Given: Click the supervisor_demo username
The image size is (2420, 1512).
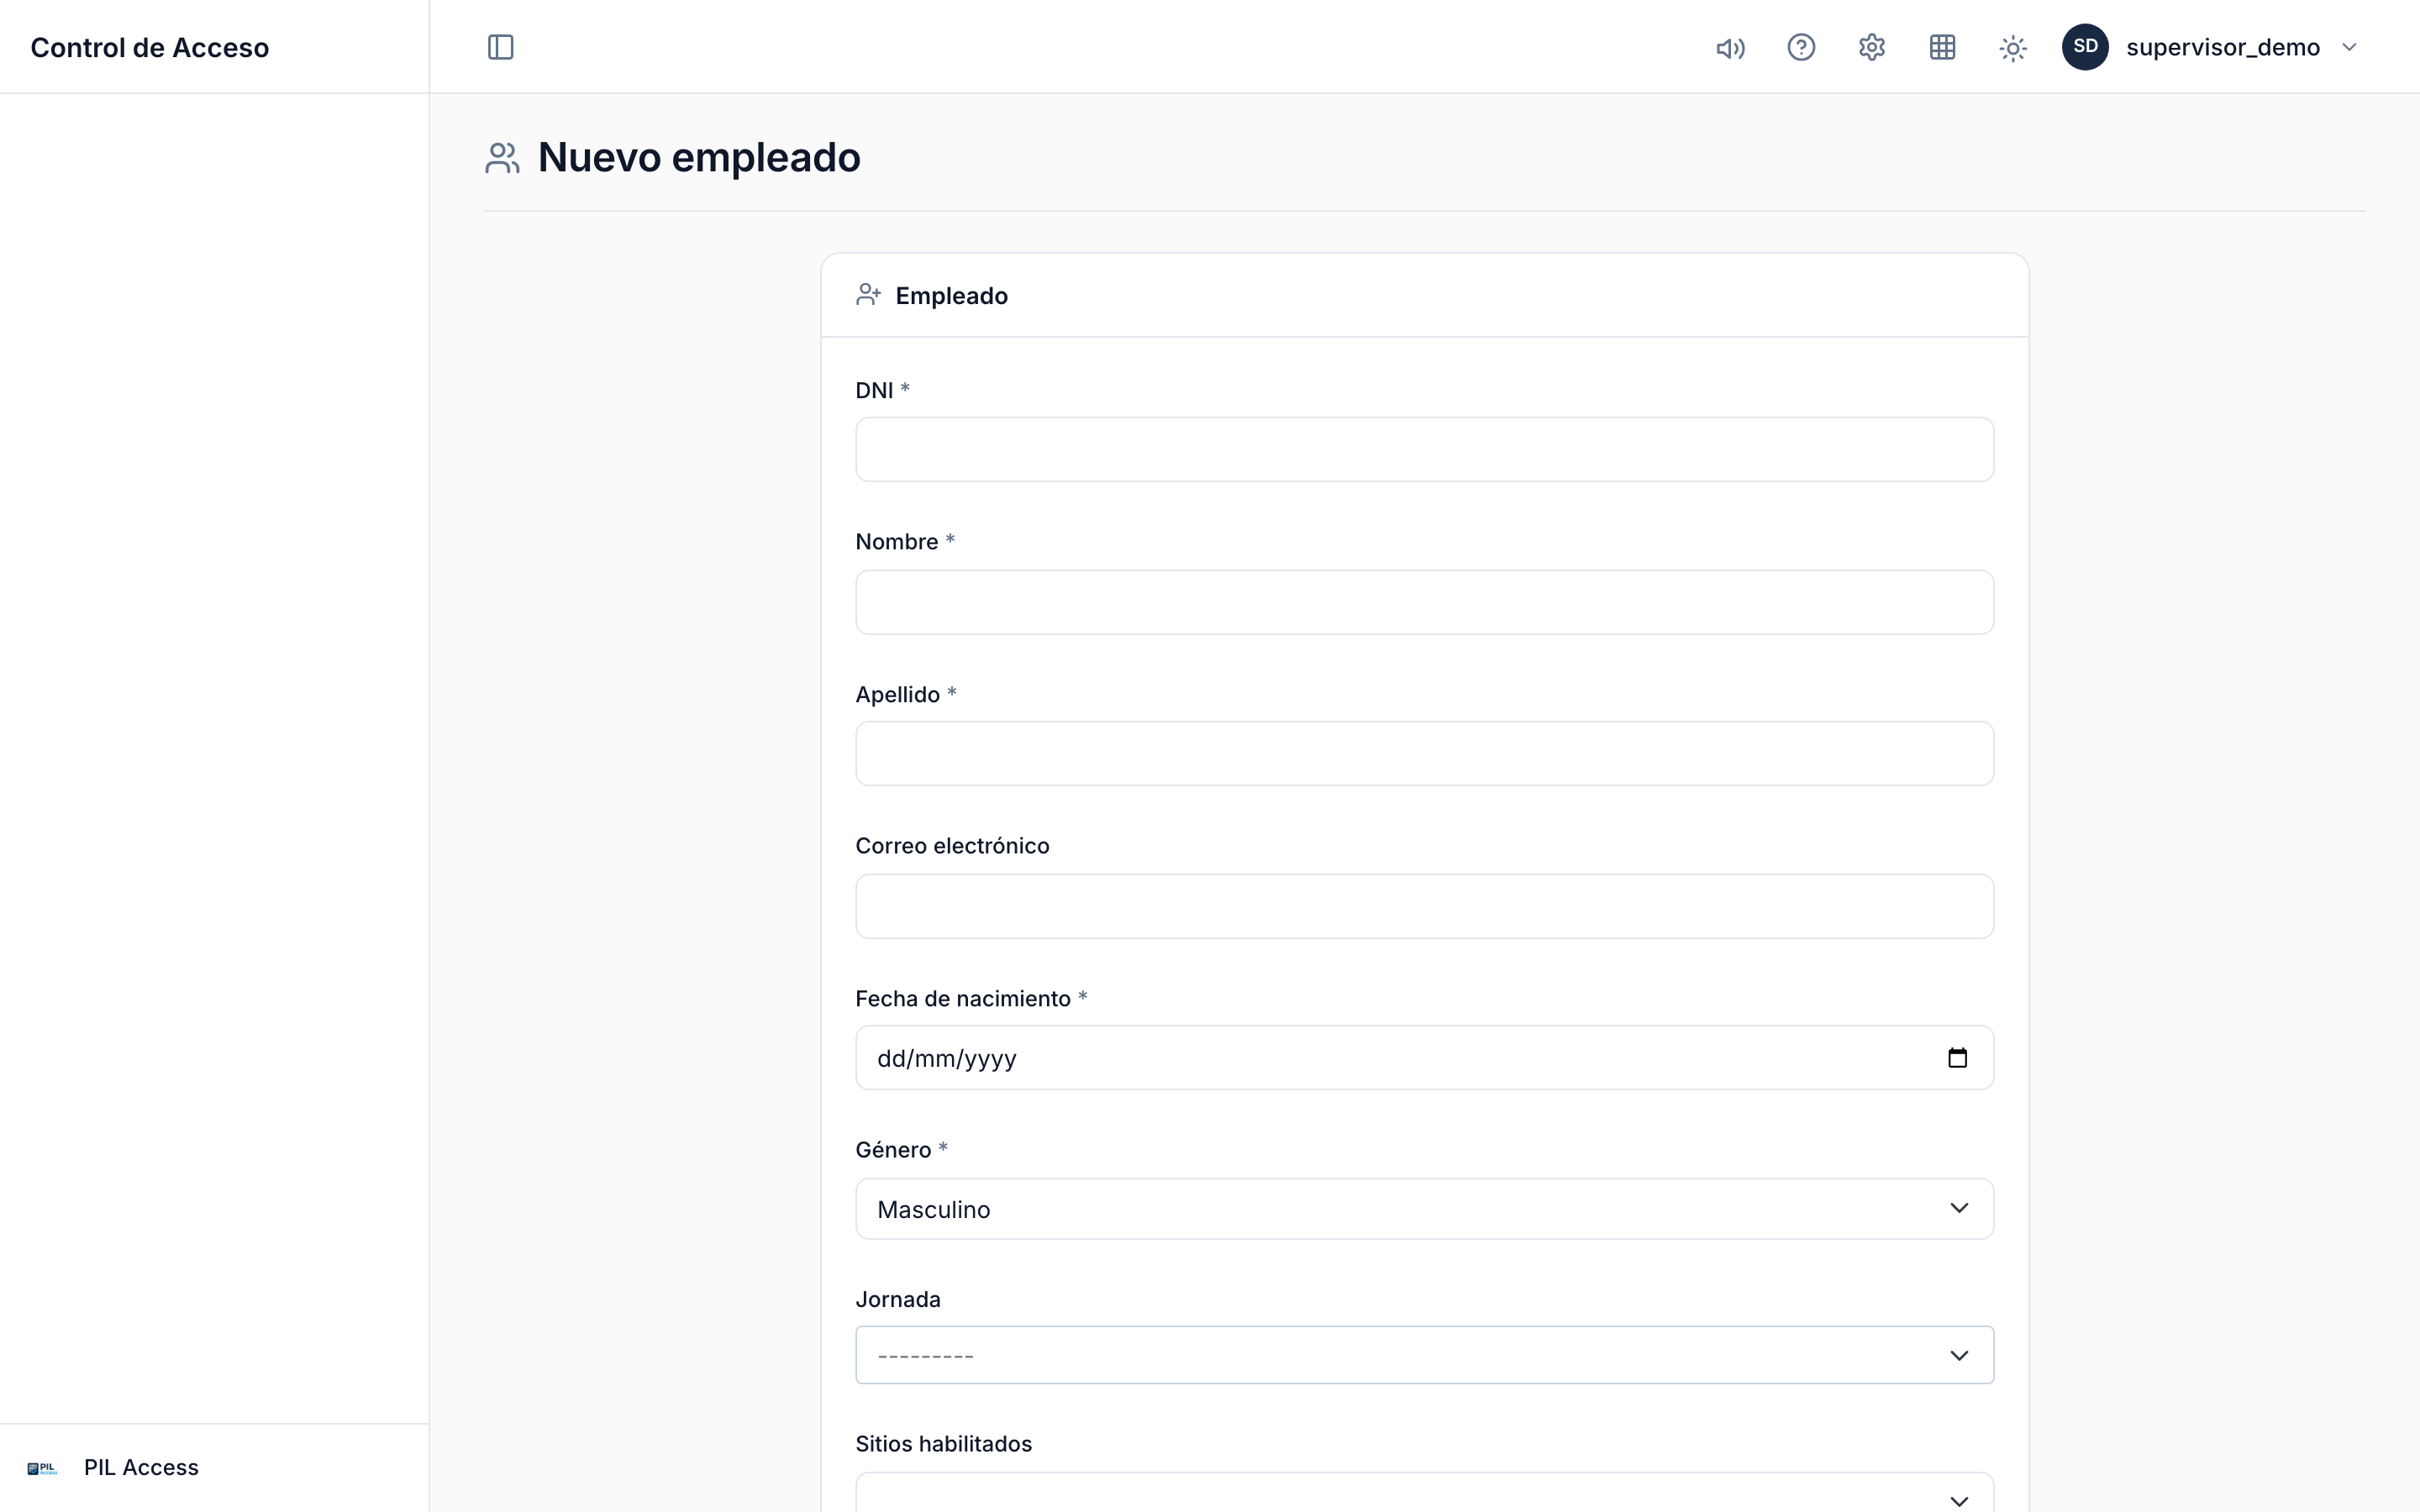Looking at the screenshot, I should (2222, 47).
